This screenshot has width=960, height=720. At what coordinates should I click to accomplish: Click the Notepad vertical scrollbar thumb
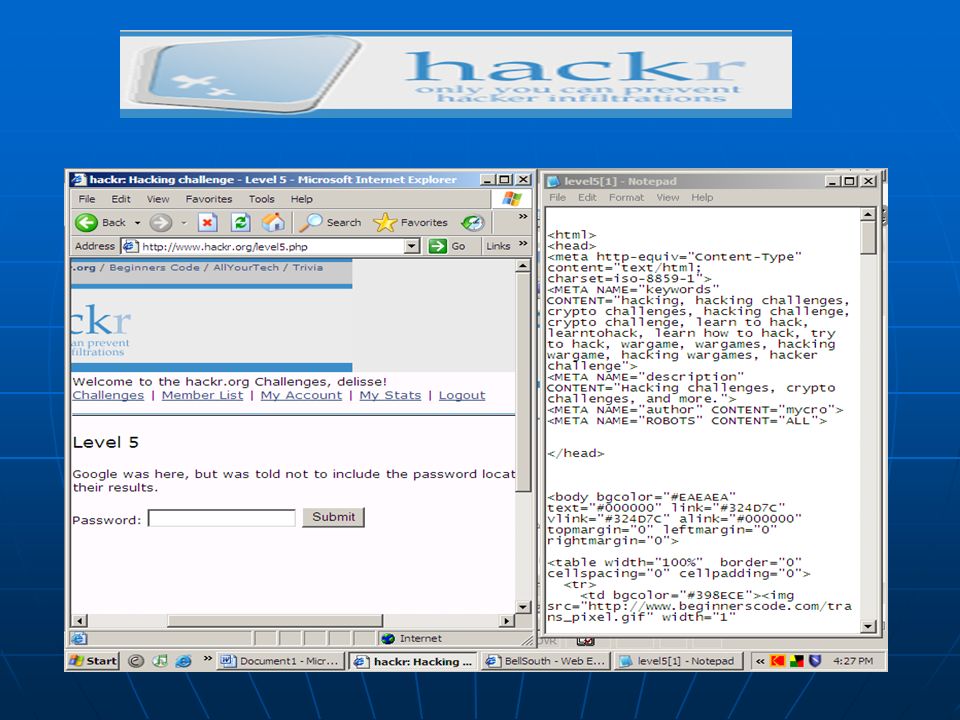[x=868, y=238]
